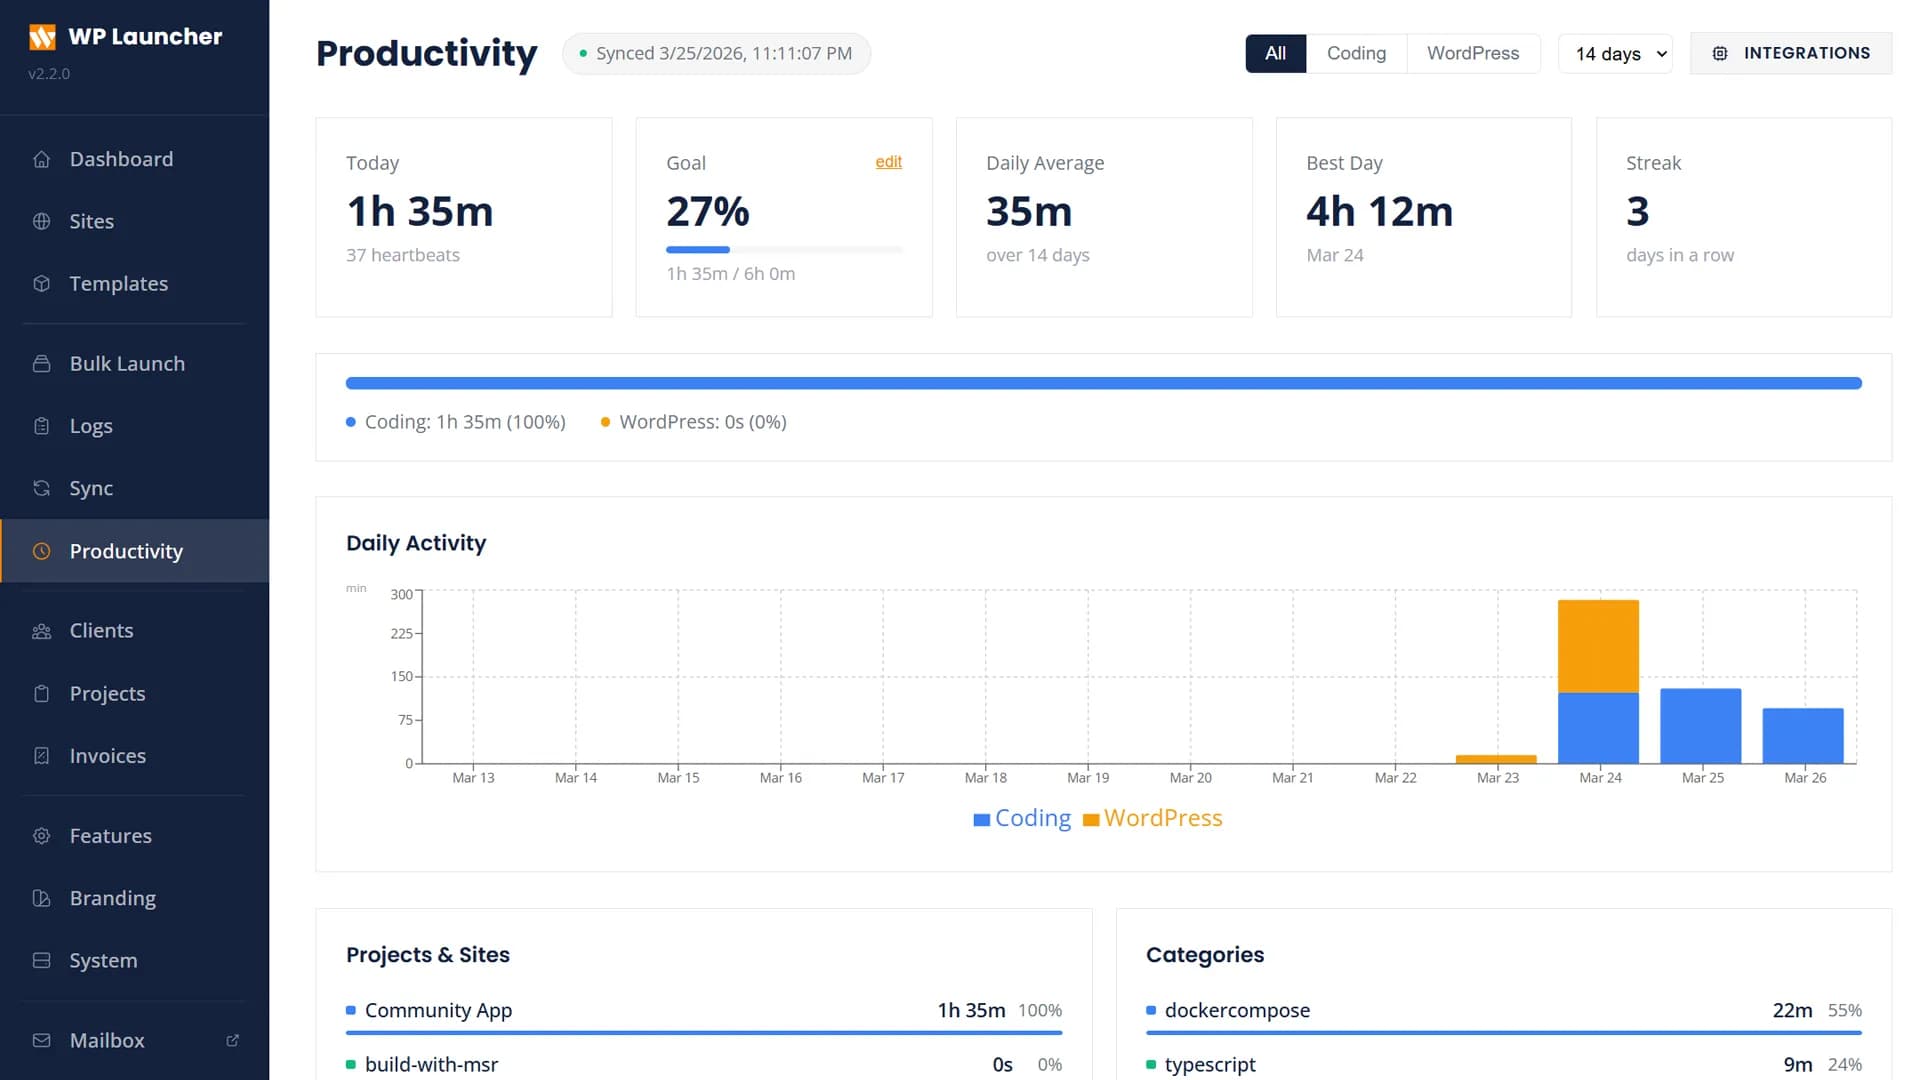Switch to the WordPress filter tab
Viewport: 1920px width, 1080px height.
(x=1472, y=53)
